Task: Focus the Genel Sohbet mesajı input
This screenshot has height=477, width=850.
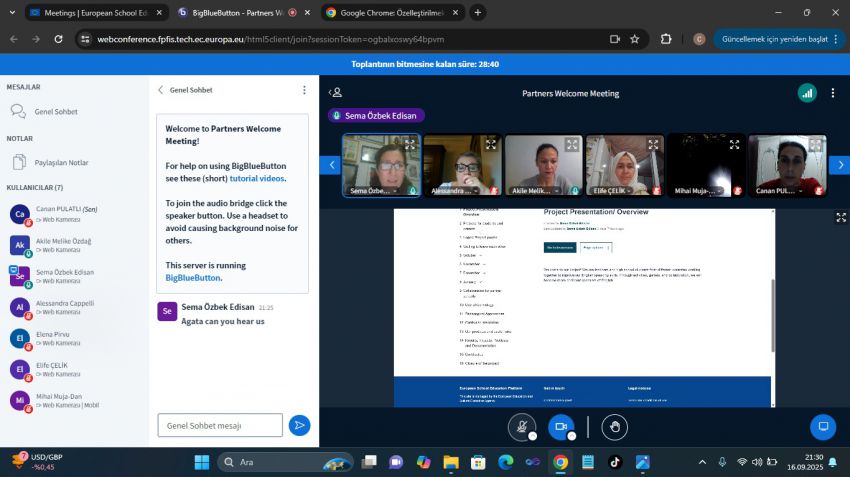Action: point(220,425)
